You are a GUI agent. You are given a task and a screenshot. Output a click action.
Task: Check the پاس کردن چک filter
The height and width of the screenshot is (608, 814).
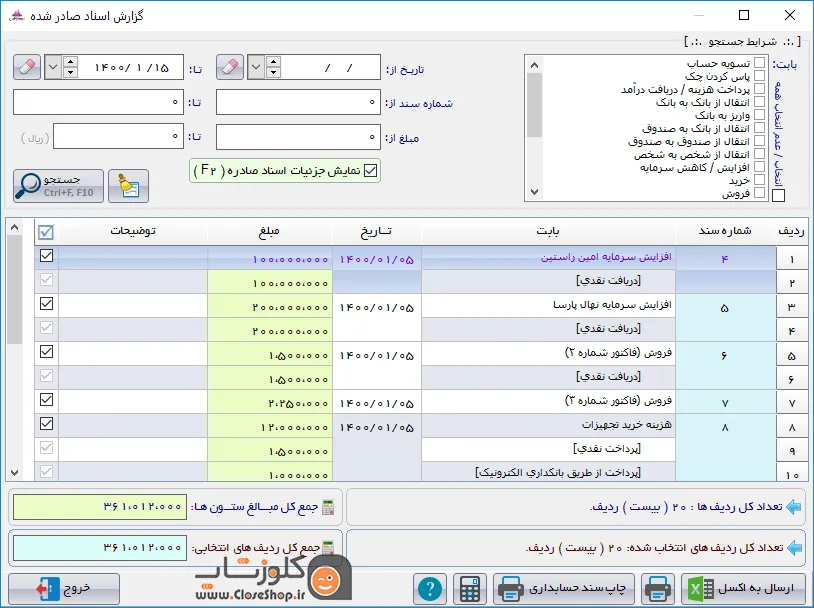click(759, 76)
